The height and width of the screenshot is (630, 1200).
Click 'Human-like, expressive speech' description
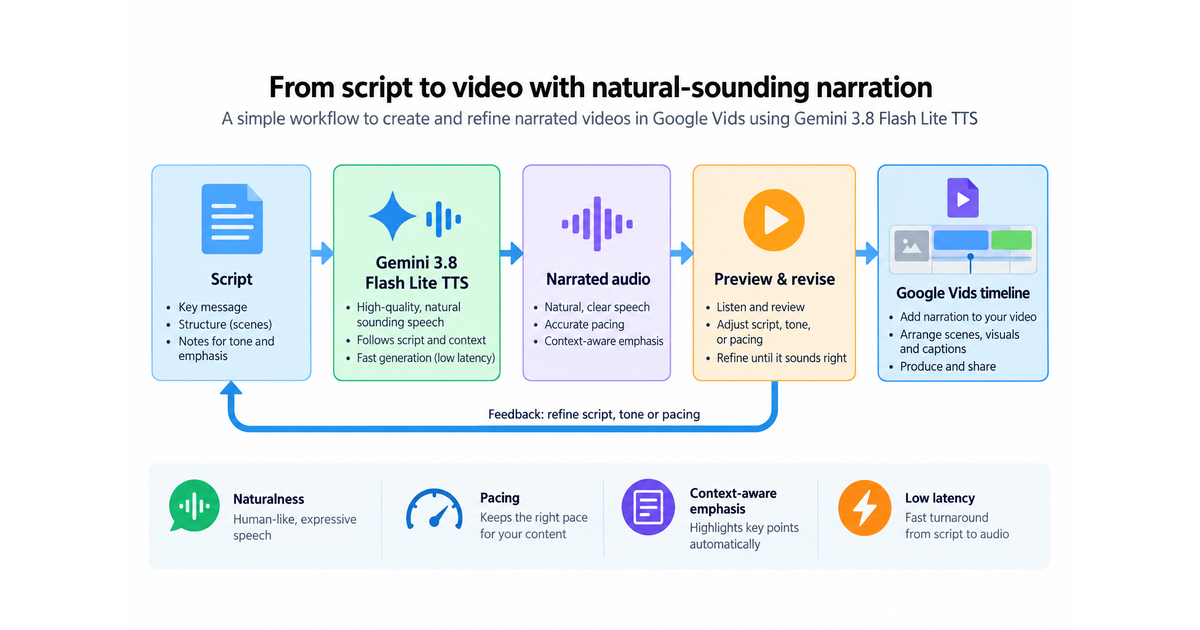[x=294, y=527]
